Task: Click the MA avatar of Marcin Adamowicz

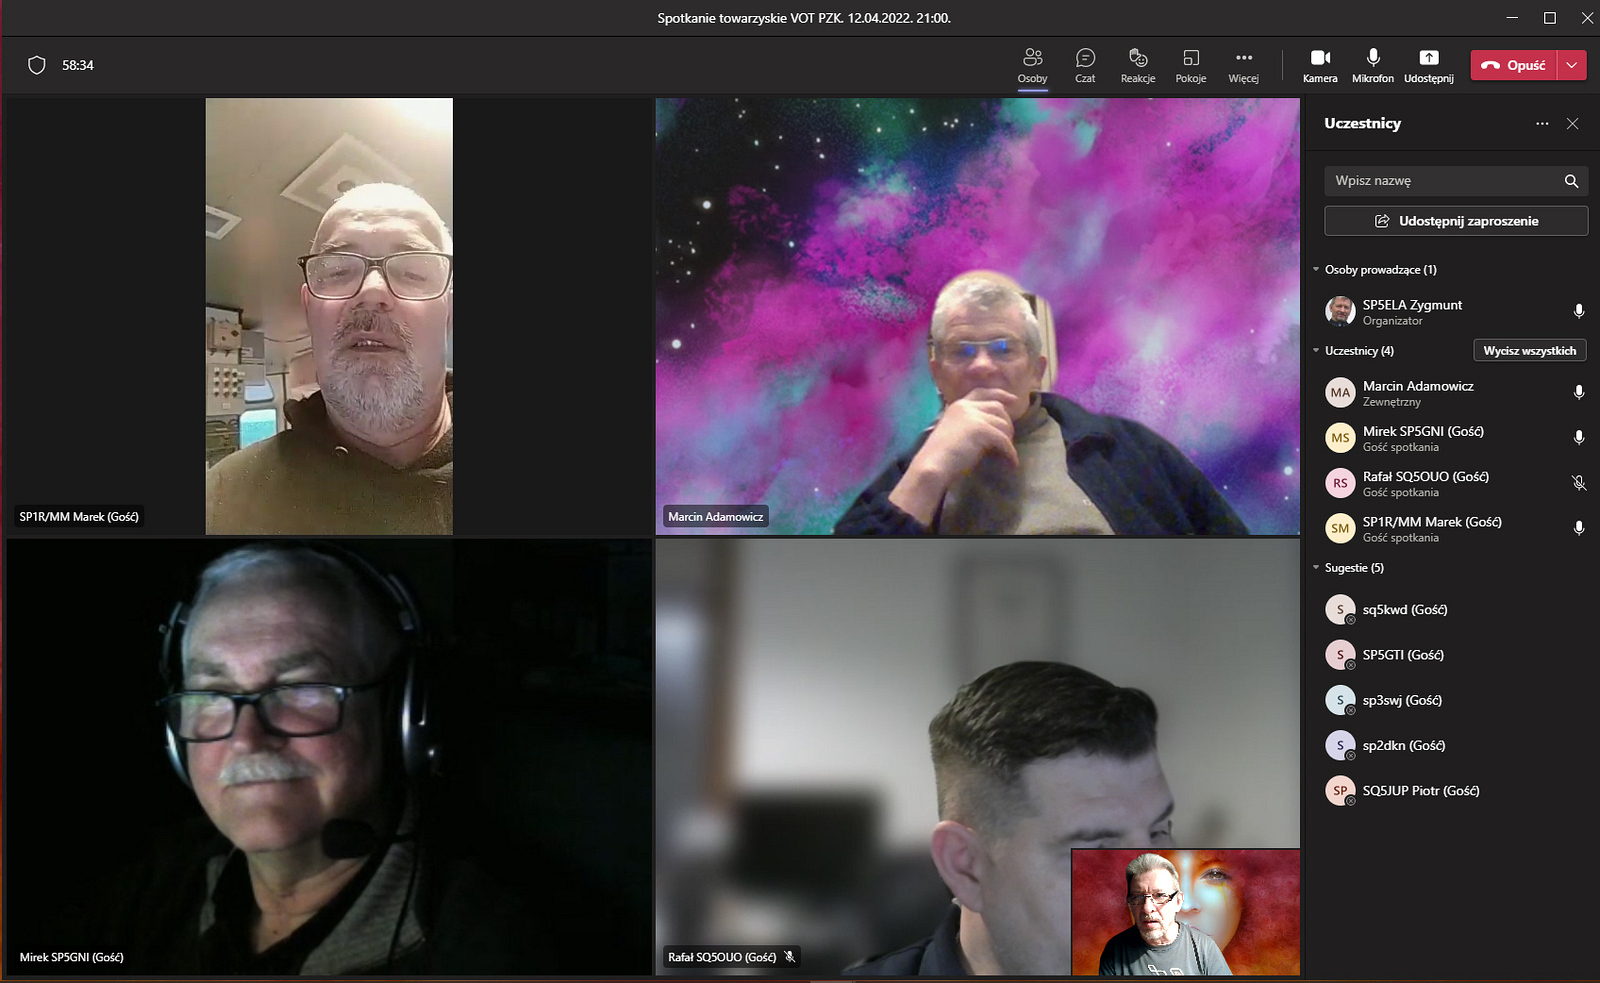Action: point(1340,392)
